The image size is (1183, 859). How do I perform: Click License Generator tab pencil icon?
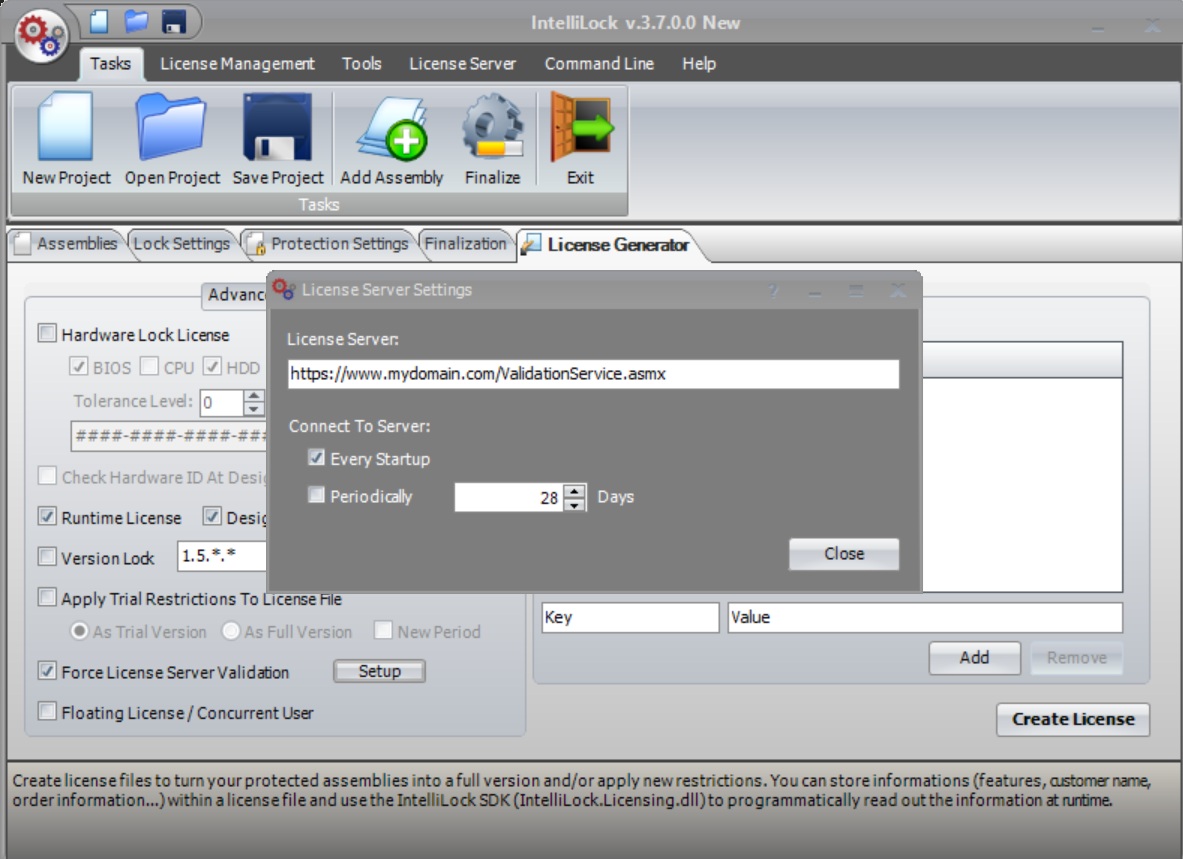[531, 244]
